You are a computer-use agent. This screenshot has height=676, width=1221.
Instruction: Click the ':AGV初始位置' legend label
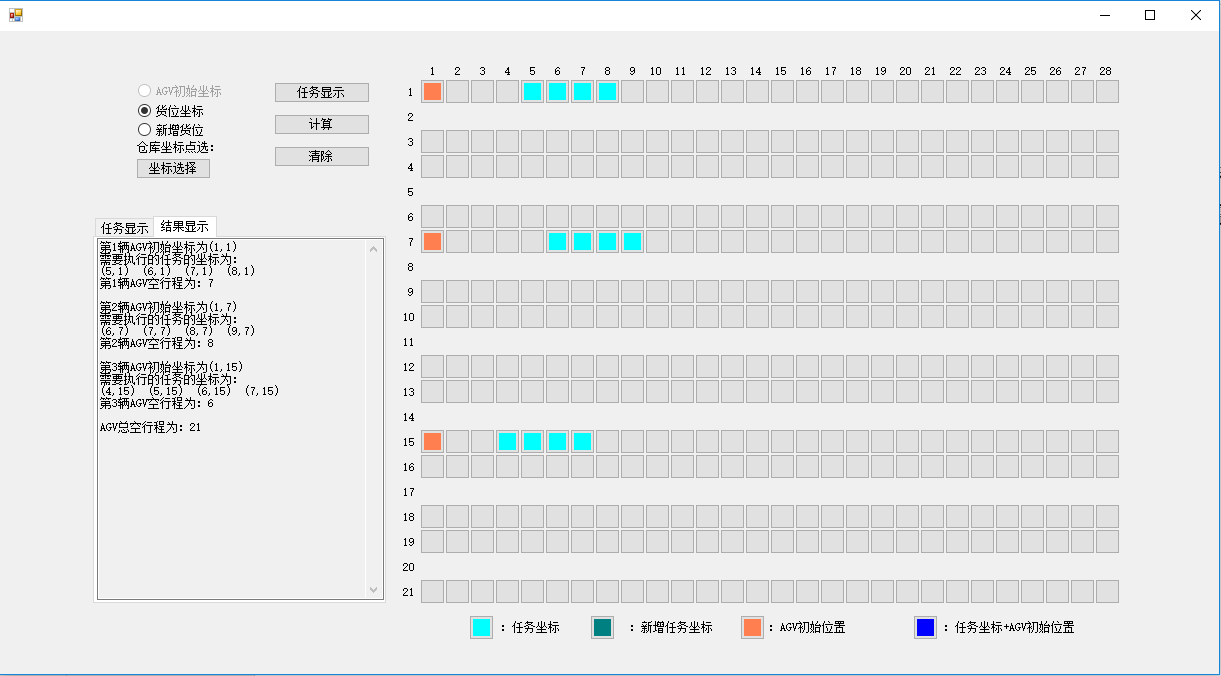807,628
